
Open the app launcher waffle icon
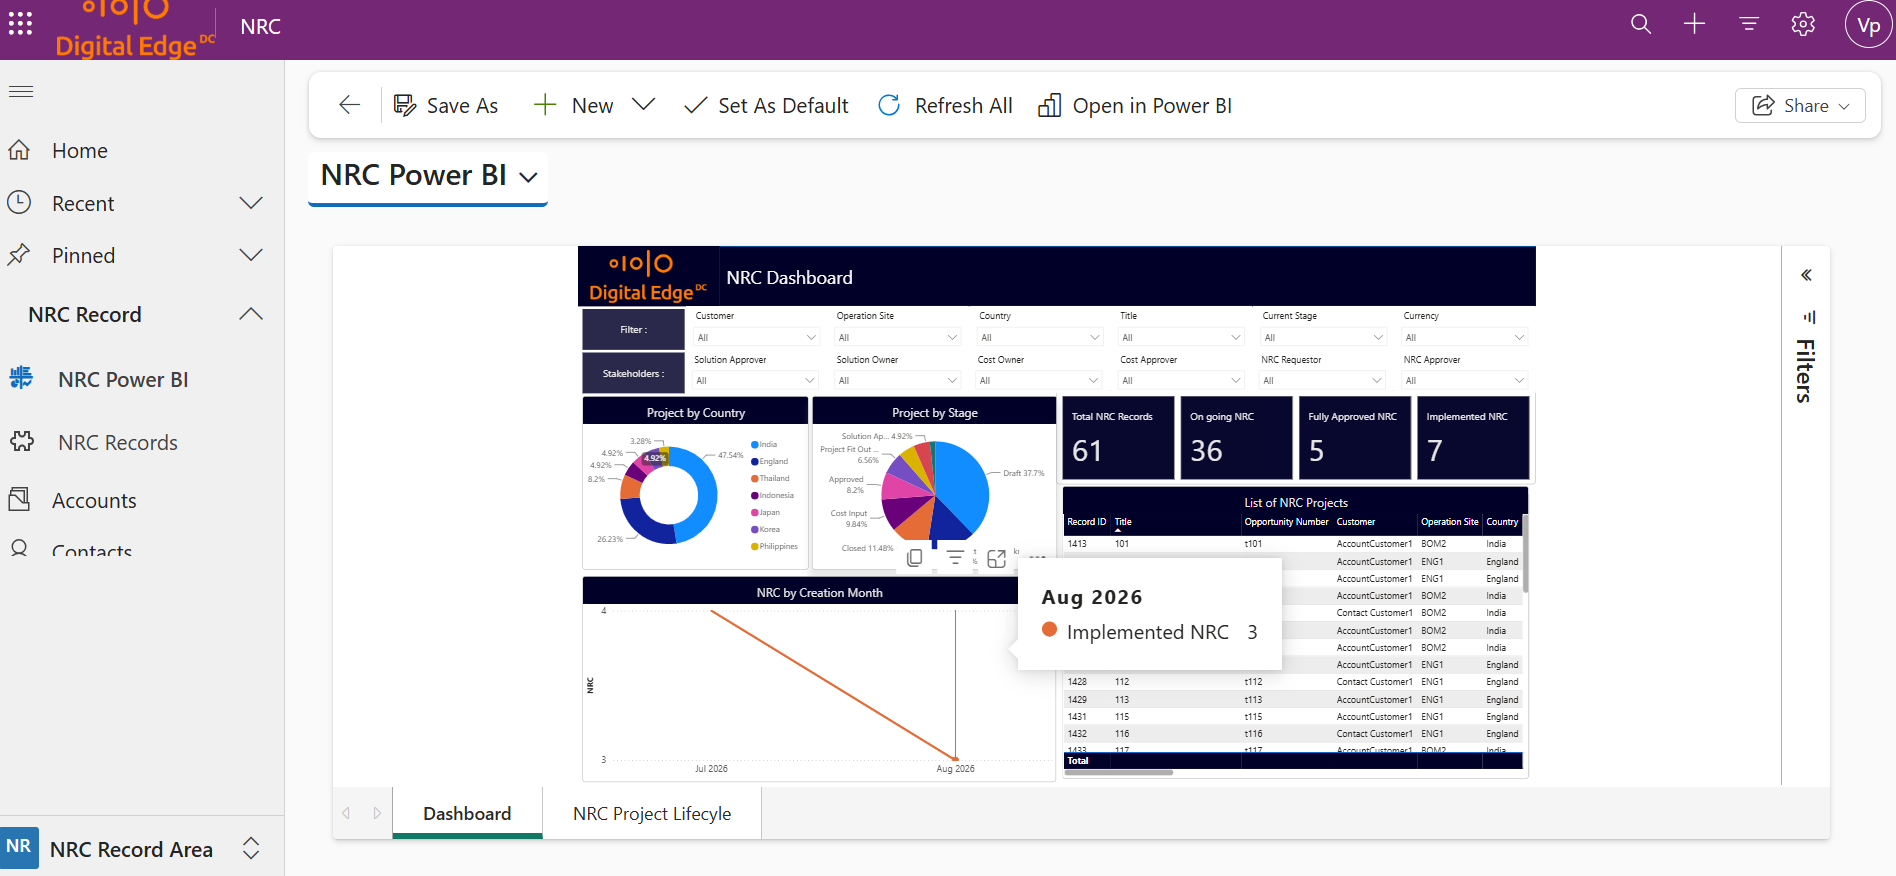(x=20, y=24)
